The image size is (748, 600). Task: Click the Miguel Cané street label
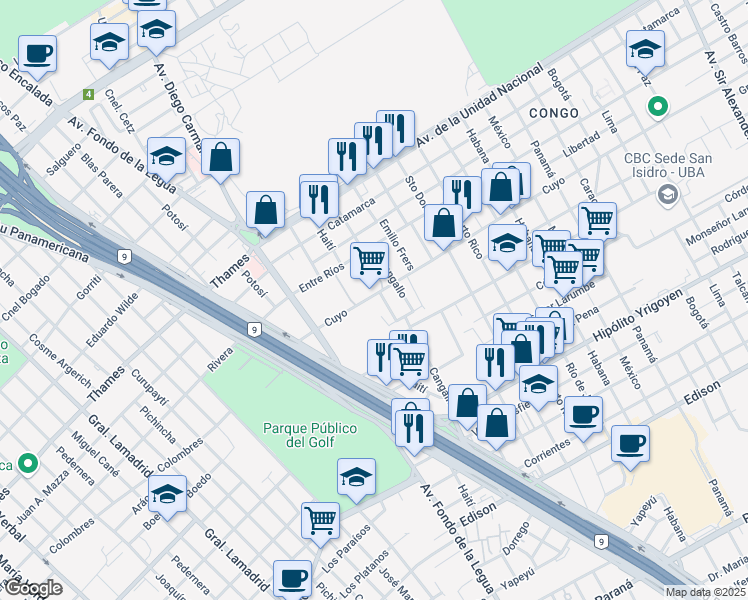tap(95, 454)
